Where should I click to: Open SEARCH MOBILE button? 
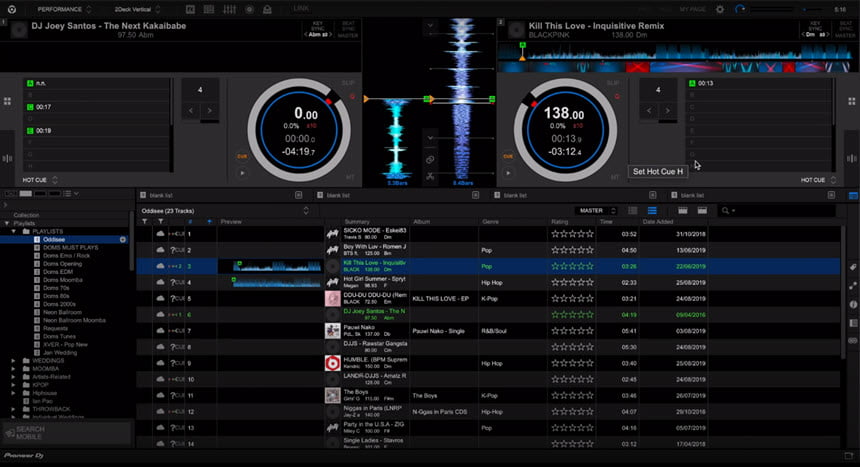(66, 432)
